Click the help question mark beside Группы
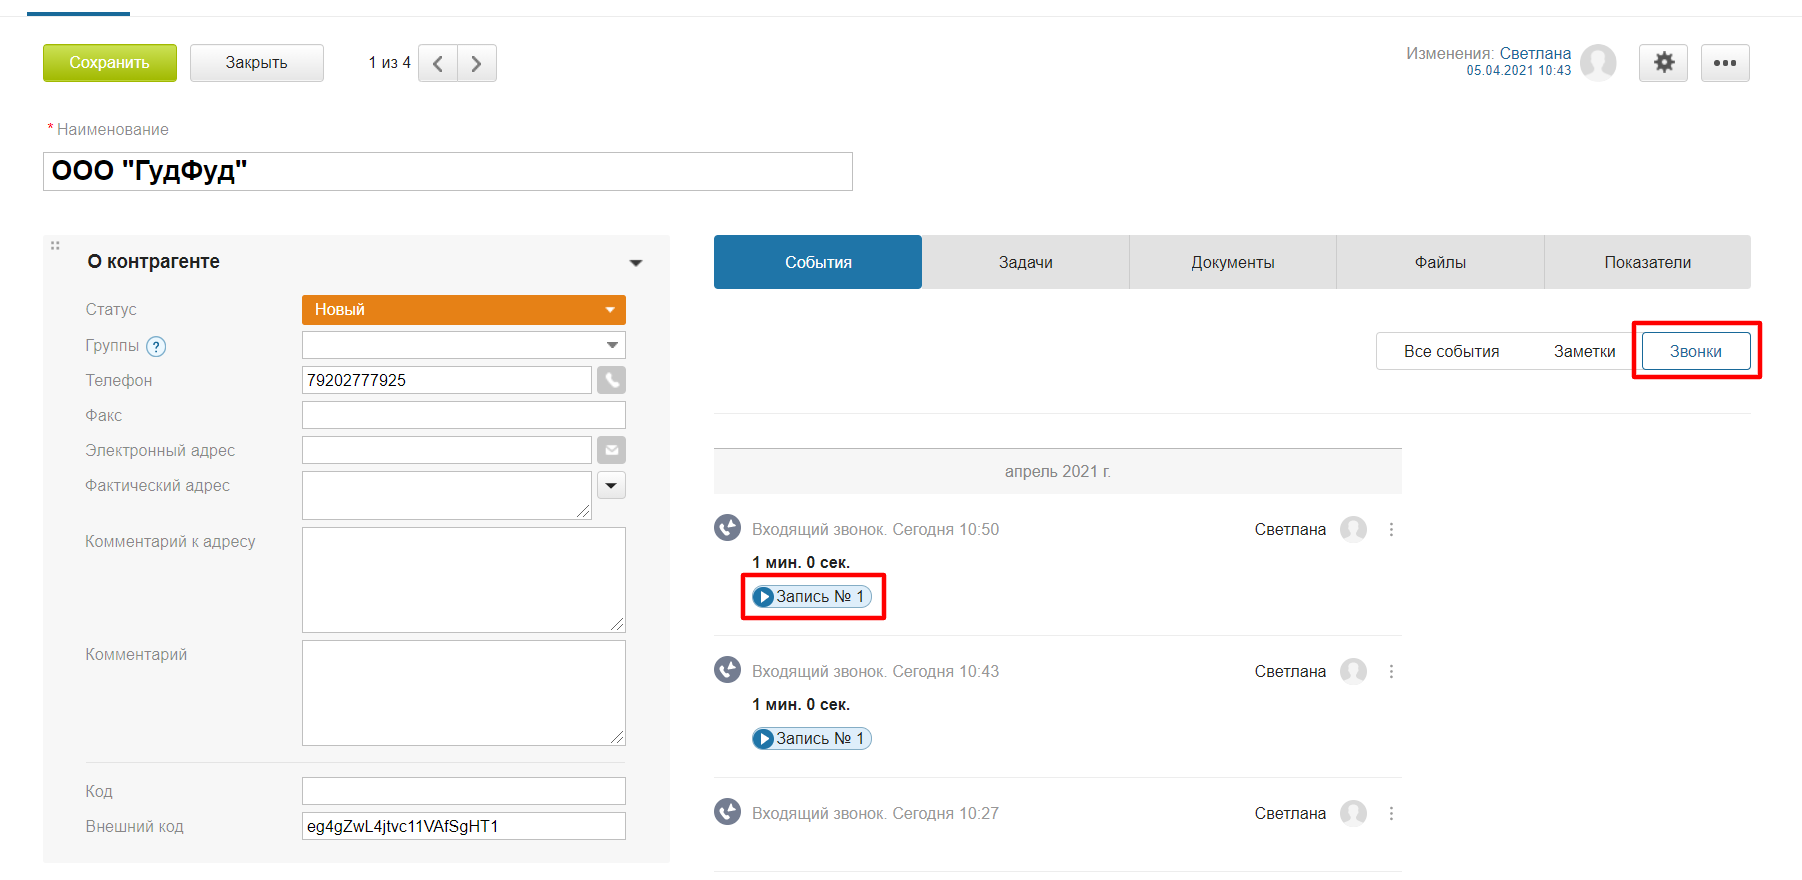 (x=156, y=346)
